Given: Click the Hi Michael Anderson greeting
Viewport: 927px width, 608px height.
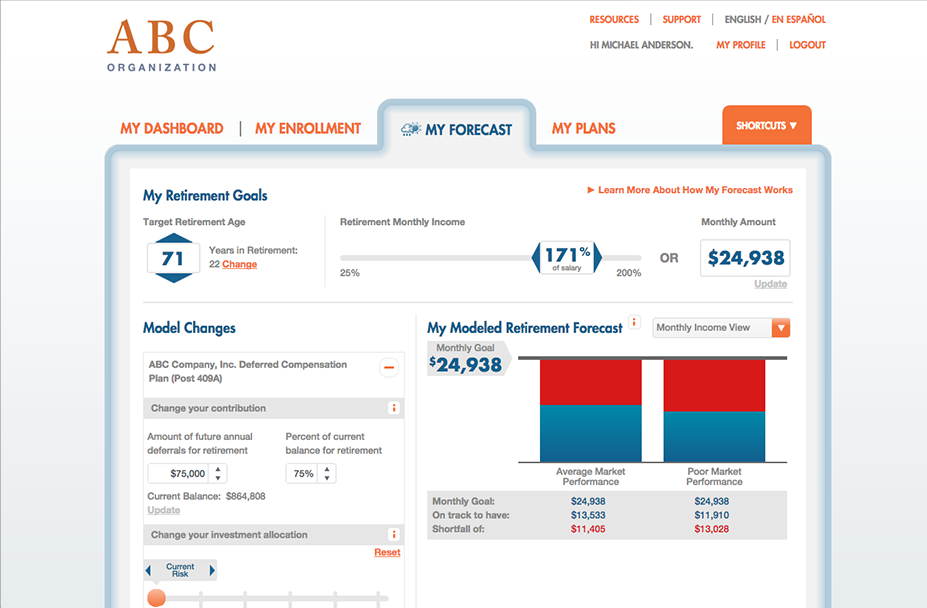Looking at the screenshot, I should (641, 45).
